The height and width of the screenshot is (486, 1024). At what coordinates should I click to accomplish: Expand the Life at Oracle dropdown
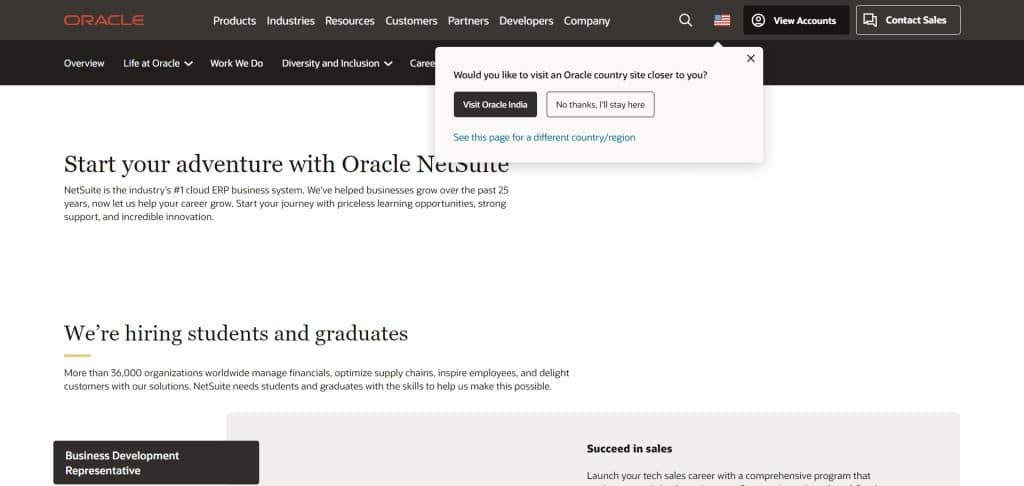coord(158,63)
